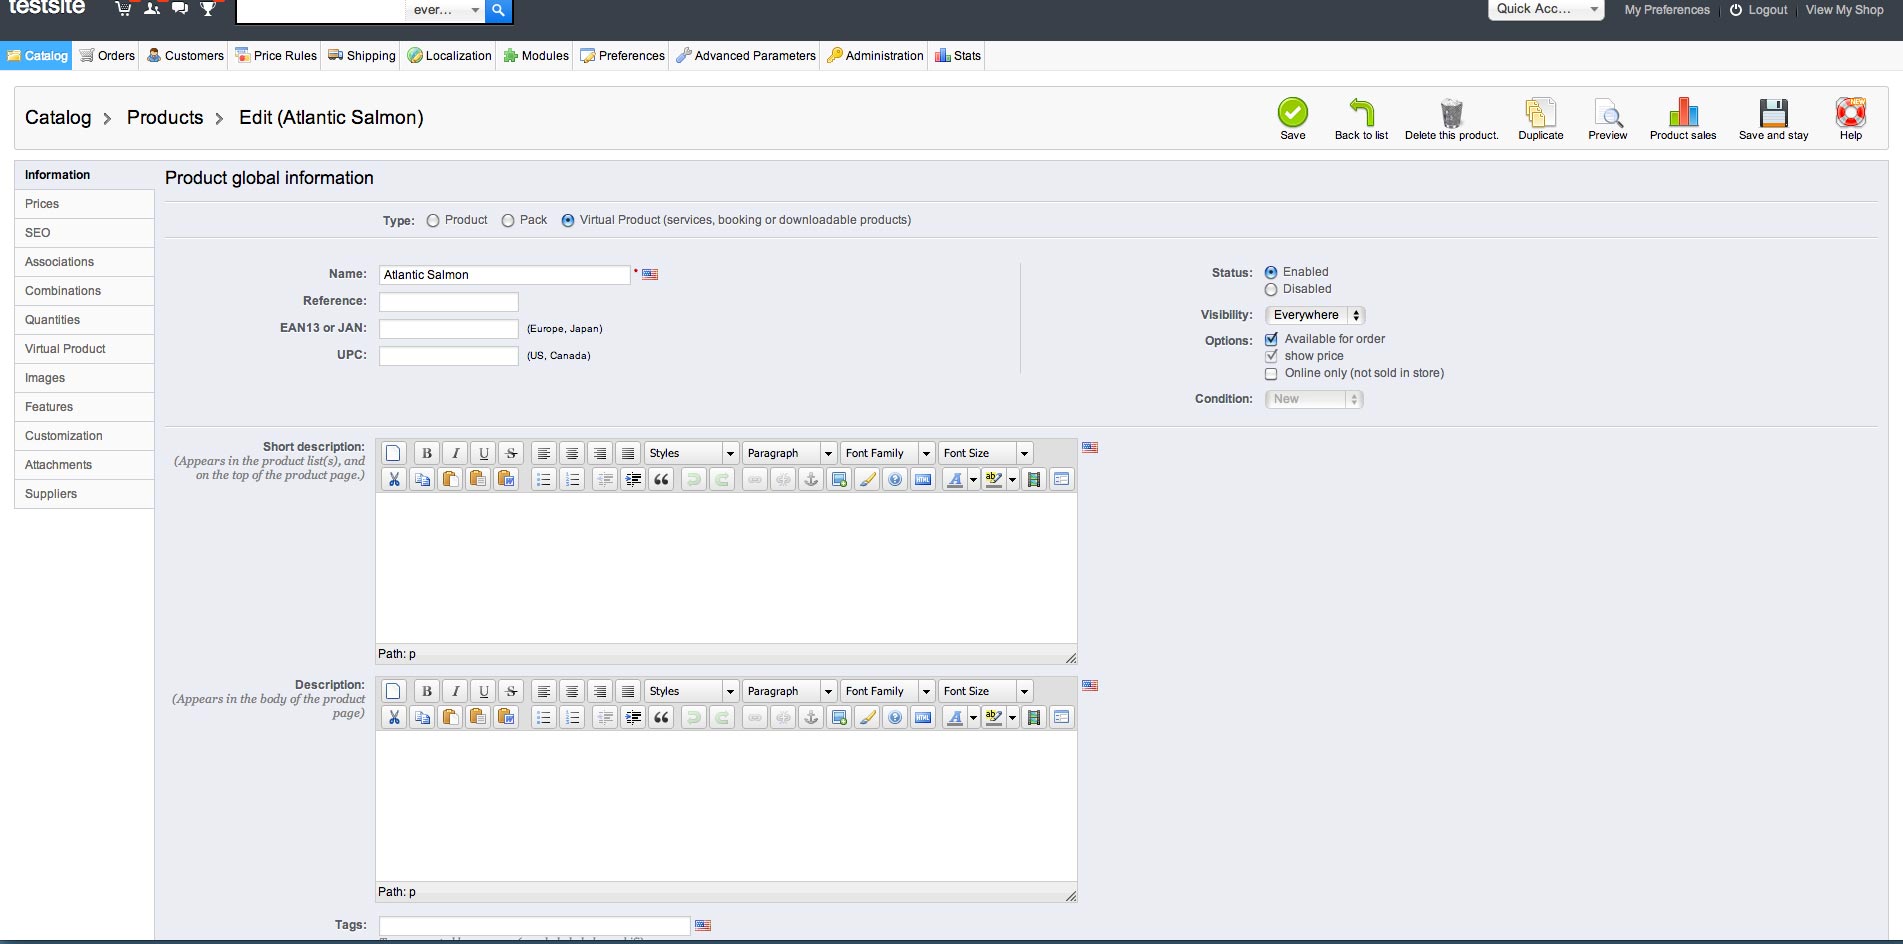This screenshot has height=944, width=1903.
Task: Open the Visibility Everywhere dropdown
Action: 1315,315
